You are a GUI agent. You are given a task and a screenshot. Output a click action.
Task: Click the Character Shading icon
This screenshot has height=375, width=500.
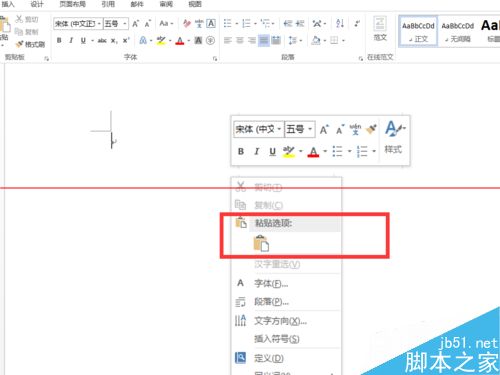pyautogui.click(x=198, y=41)
